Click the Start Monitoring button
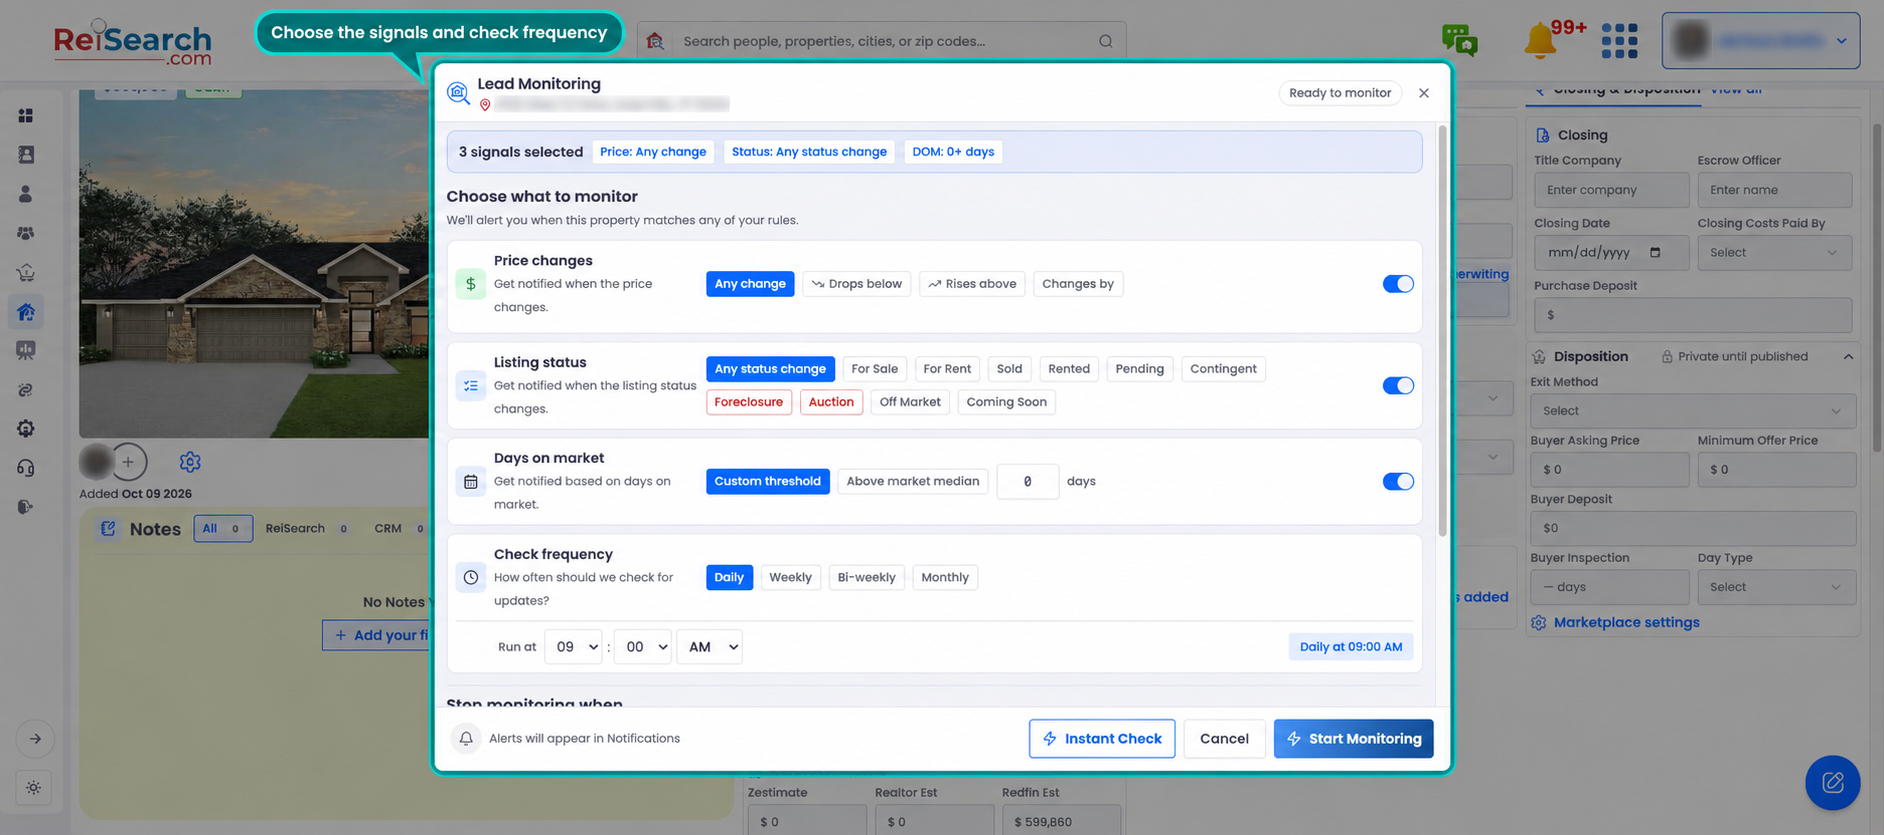The width and height of the screenshot is (1884, 835). pyautogui.click(x=1353, y=739)
